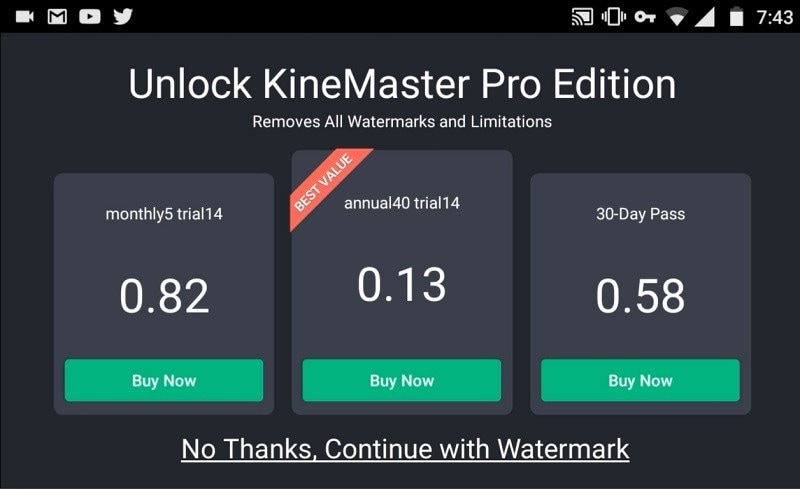Buy the monthly5 trial14 plan
The width and height of the screenshot is (800, 490).
pos(164,380)
